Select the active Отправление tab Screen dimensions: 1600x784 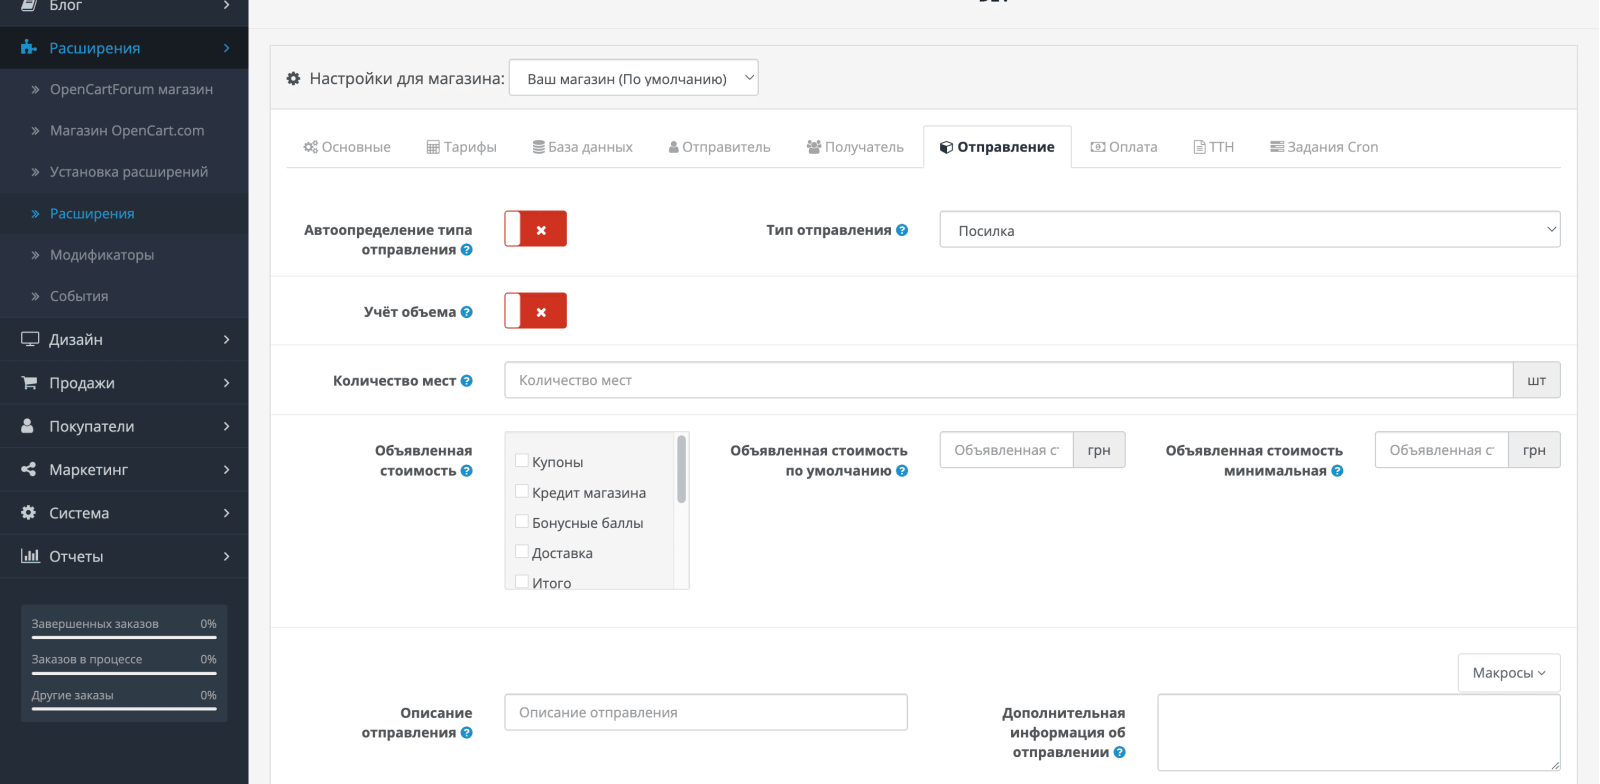997,147
